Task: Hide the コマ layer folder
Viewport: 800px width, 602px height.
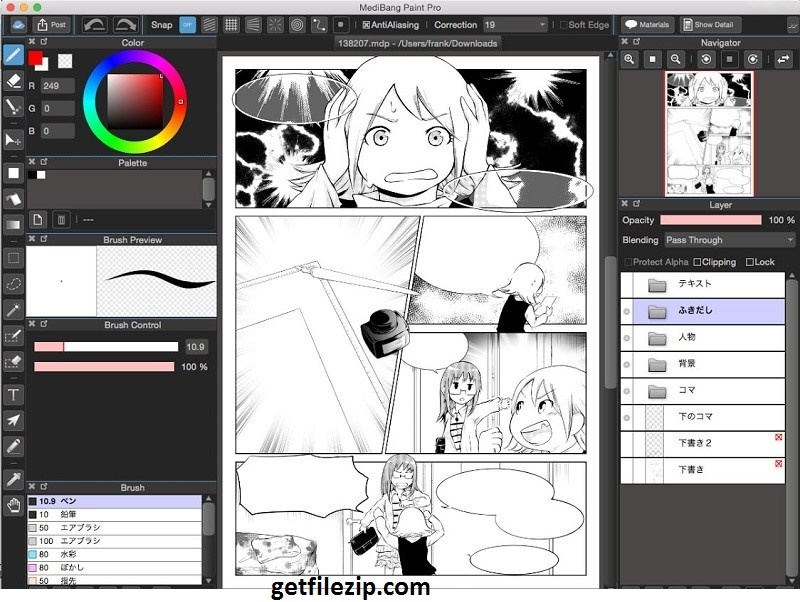Action: click(x=627, y=391)
